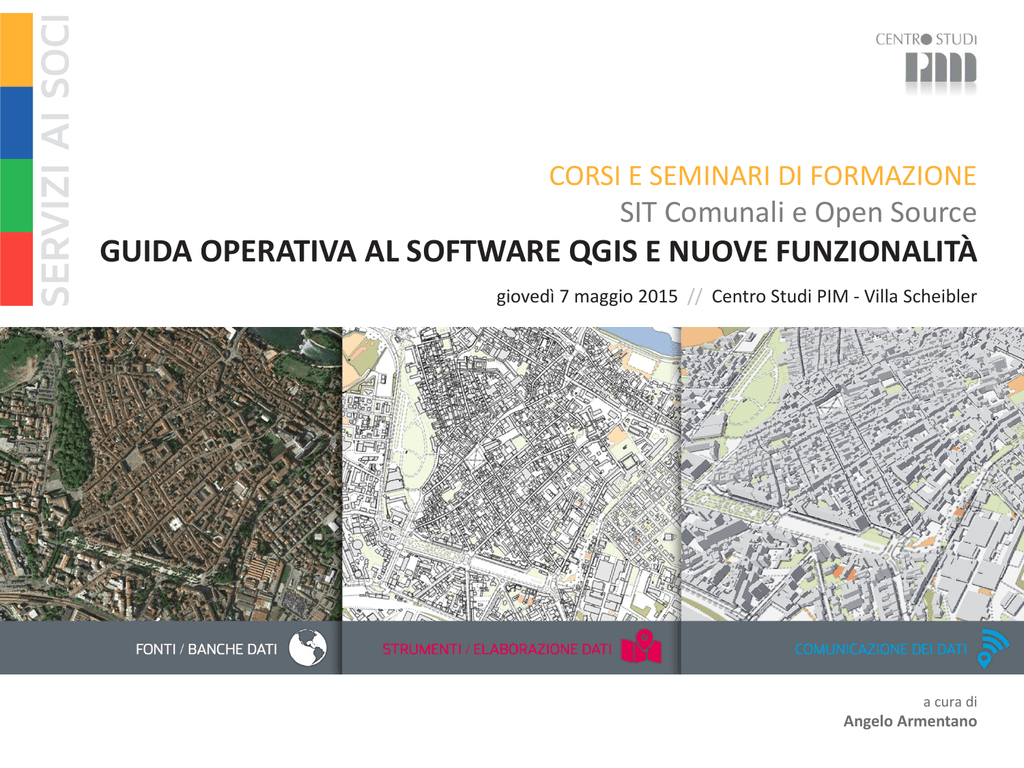The height and width of the screenshot is (768, 1024).
Task: Click 'Centro Studi PIM - Villa Scheibler' text
Action: point(844,296)
